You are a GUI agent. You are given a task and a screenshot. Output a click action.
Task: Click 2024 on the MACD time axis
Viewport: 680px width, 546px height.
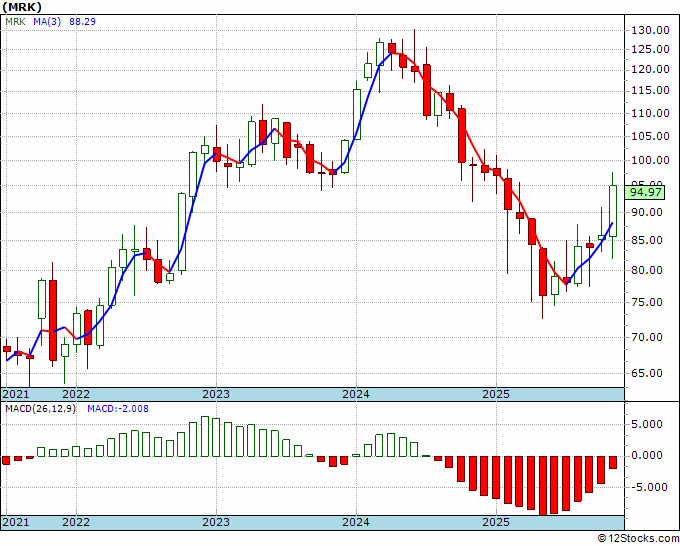click(x=356, y=522)
